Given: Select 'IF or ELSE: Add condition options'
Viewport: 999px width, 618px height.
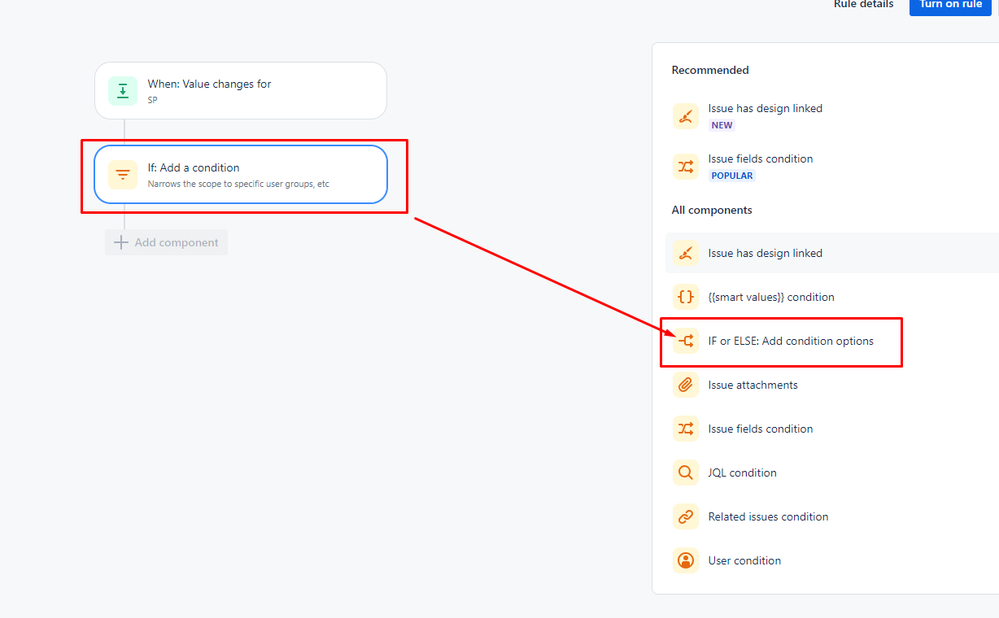Looking at the screenshot, I should pos(831,341).
